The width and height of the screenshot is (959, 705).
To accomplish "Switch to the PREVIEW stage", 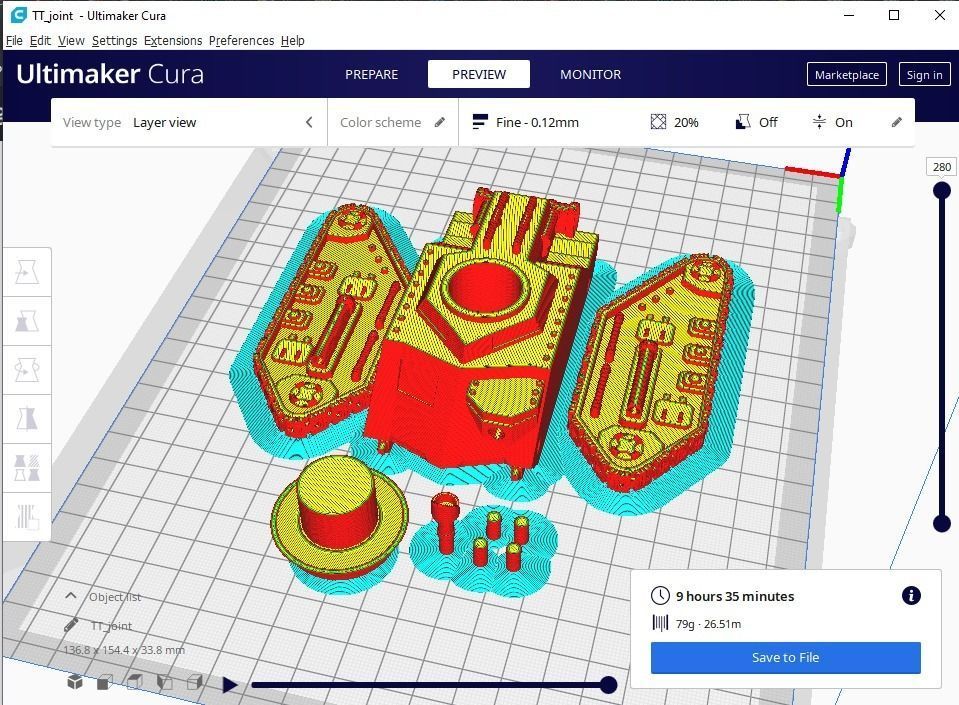I will pyautogui.click(x=479, y=74).
